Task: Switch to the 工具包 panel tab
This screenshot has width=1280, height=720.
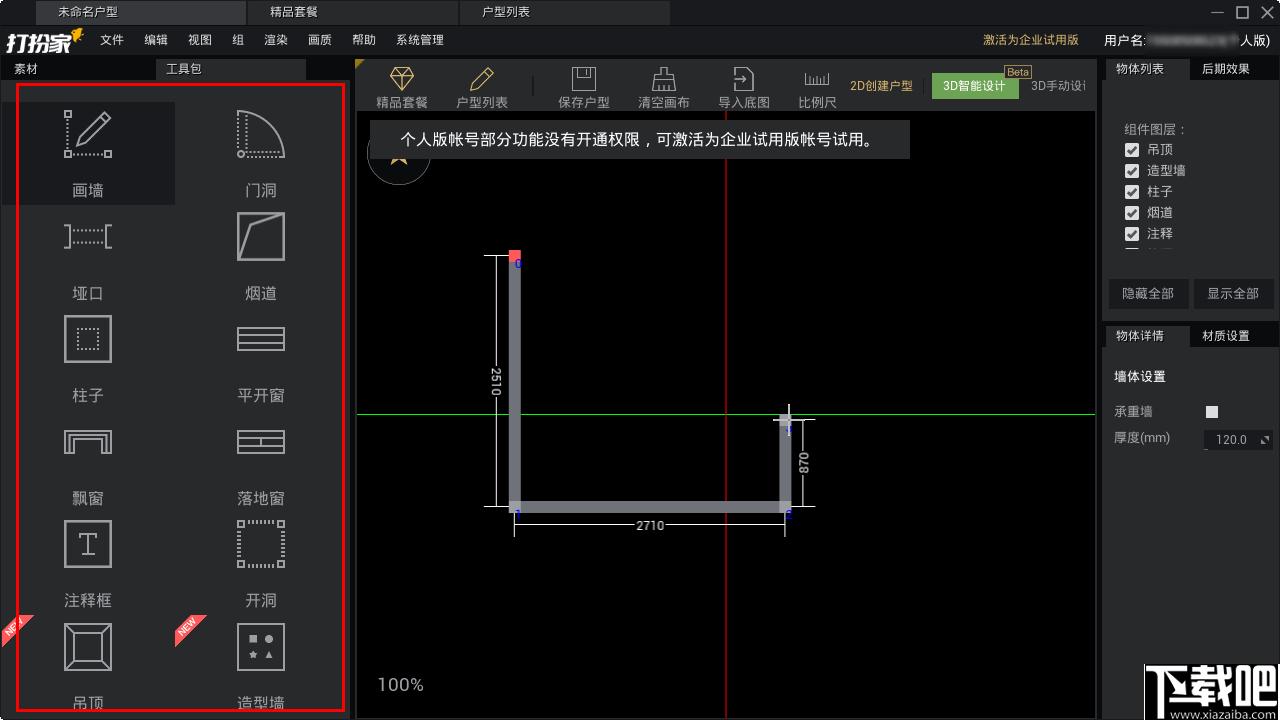Action: pyautogui.click(x=230, y=69)
